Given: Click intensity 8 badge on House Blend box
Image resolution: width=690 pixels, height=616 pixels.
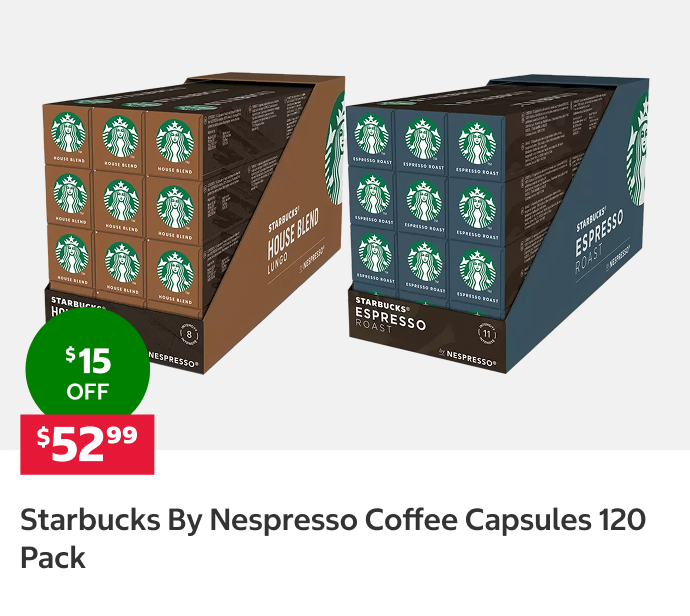Looking at the screenshot, I should pos(189,334).
